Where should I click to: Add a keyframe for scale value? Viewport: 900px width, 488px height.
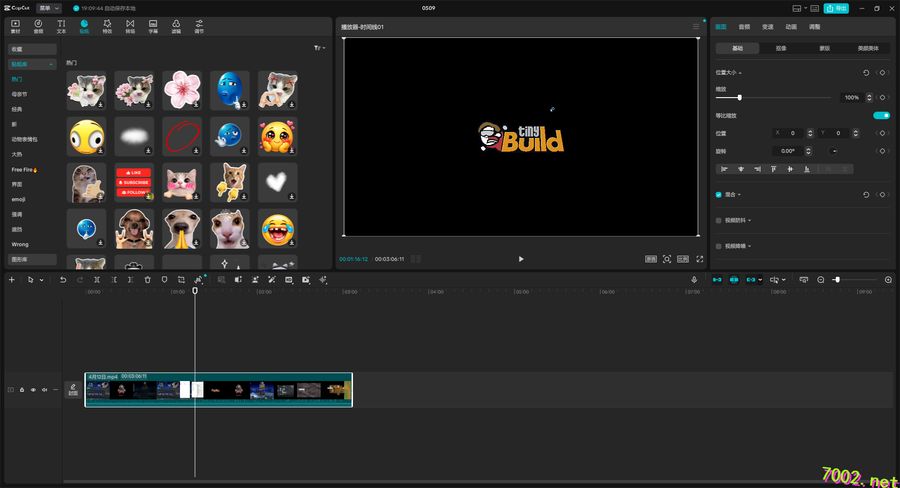point(882,98)
